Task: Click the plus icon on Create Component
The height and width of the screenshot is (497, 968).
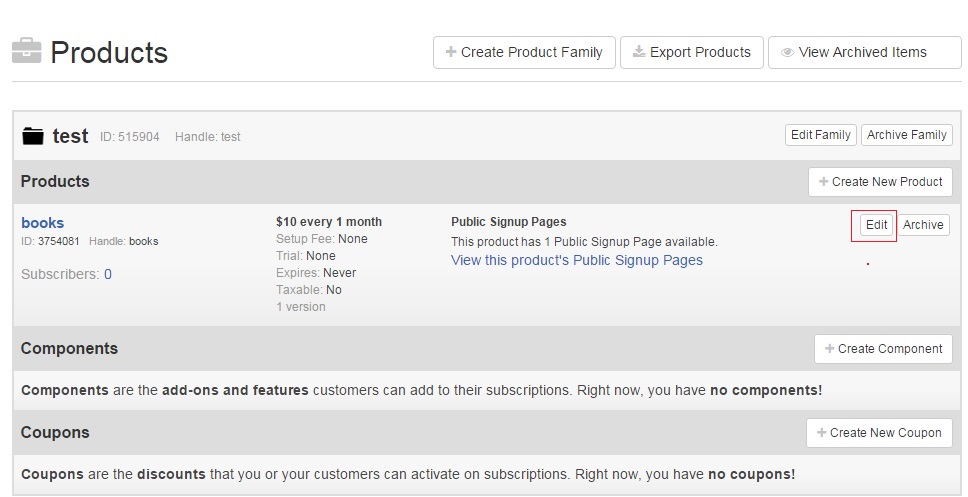Action: pos(830,349)
